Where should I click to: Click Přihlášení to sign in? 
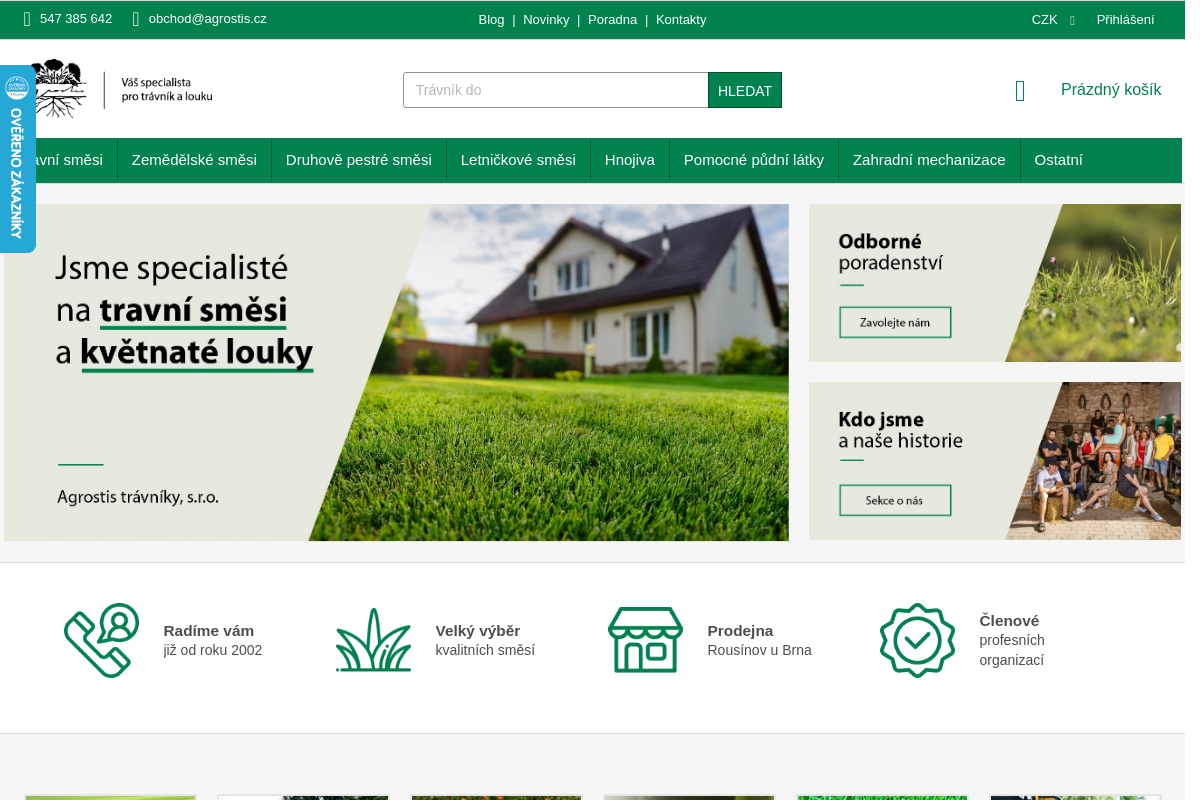tap(1125, 19)
